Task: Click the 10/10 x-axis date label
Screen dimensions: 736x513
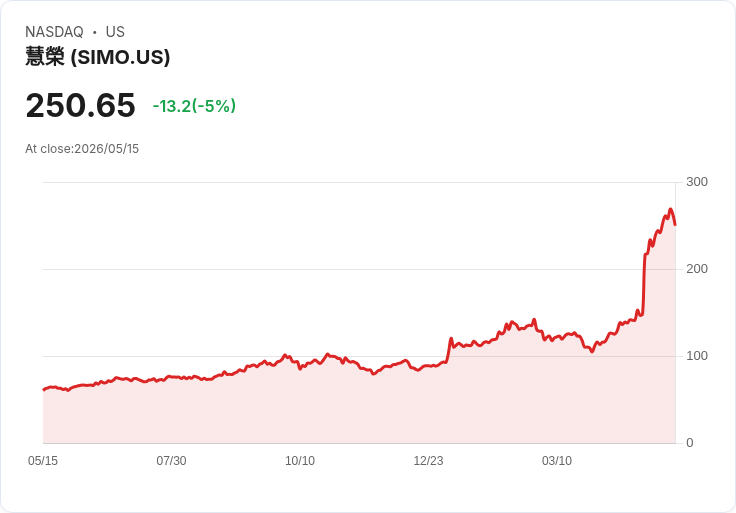Action: (x=300, y=461)
